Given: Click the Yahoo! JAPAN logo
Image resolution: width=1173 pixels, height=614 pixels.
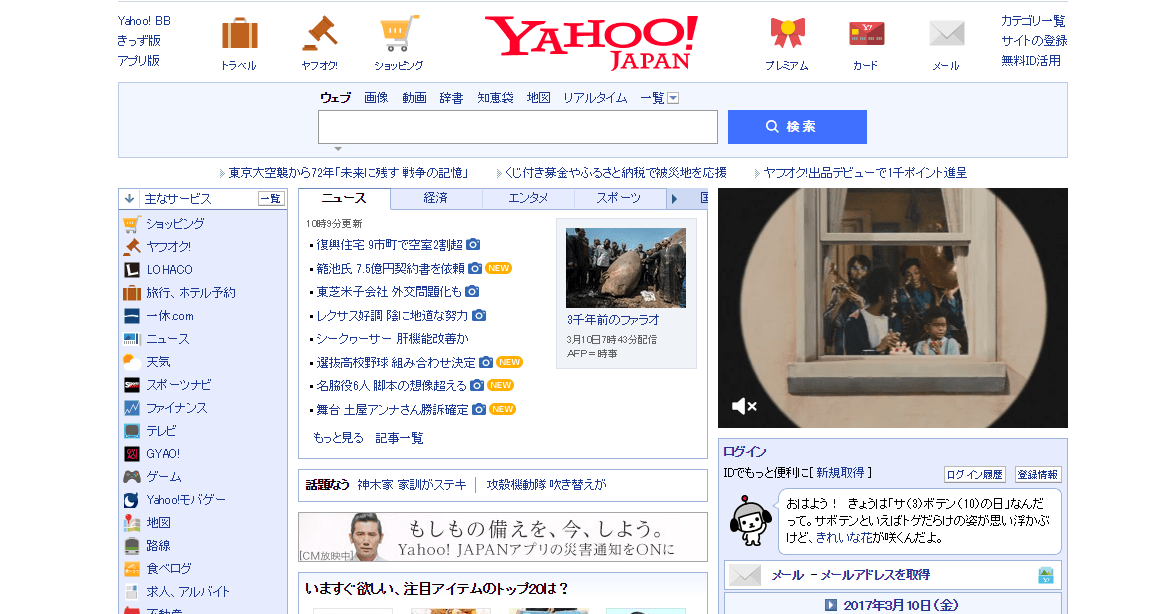Looking at the screenshot, I should [x=592, y=42].
